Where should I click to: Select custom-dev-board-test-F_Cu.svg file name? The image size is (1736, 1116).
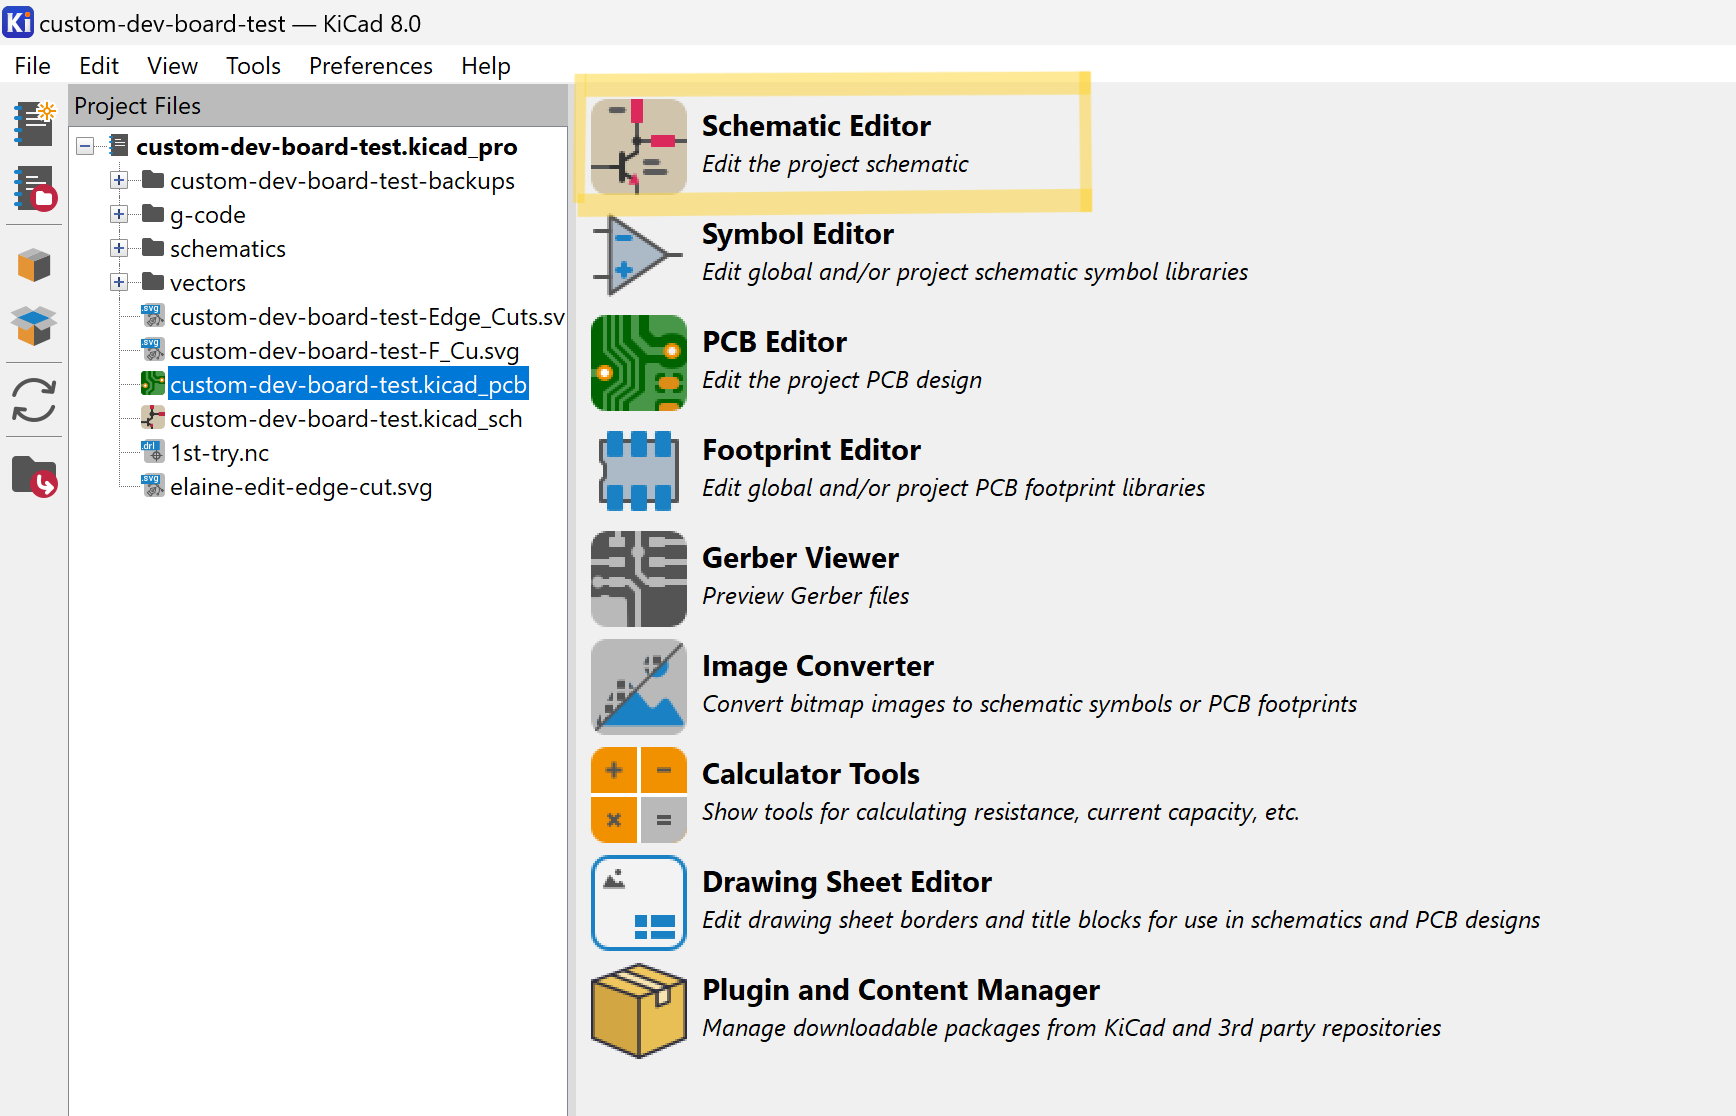pos(344,351)
